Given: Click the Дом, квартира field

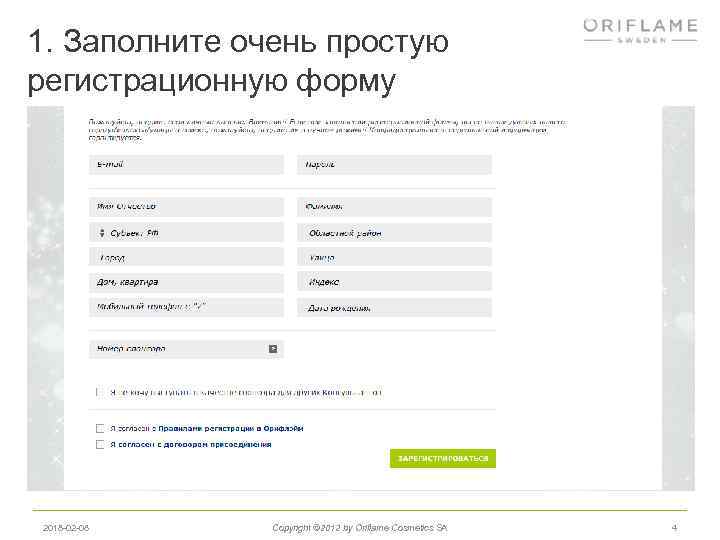Looking at the screenshot, I should (186, 282).
